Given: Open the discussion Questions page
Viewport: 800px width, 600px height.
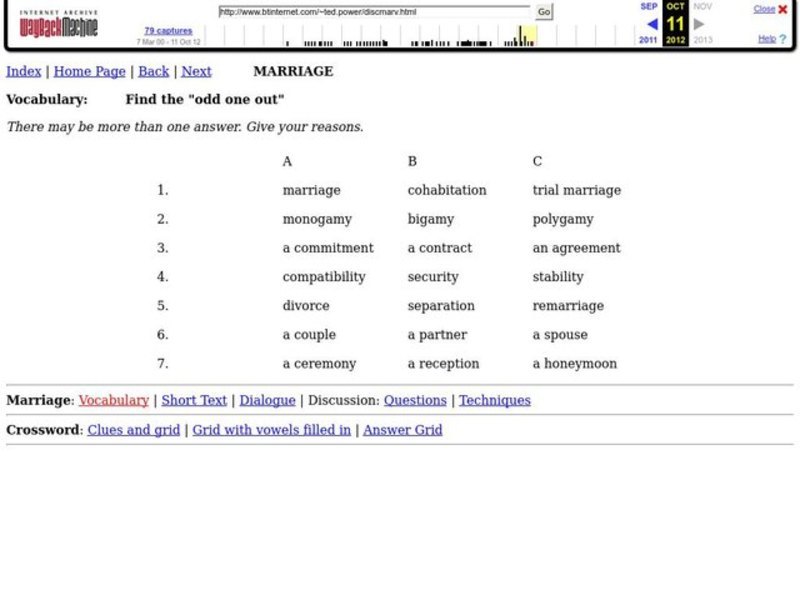Looking at the screenshot, I should (x=415, y=399).
